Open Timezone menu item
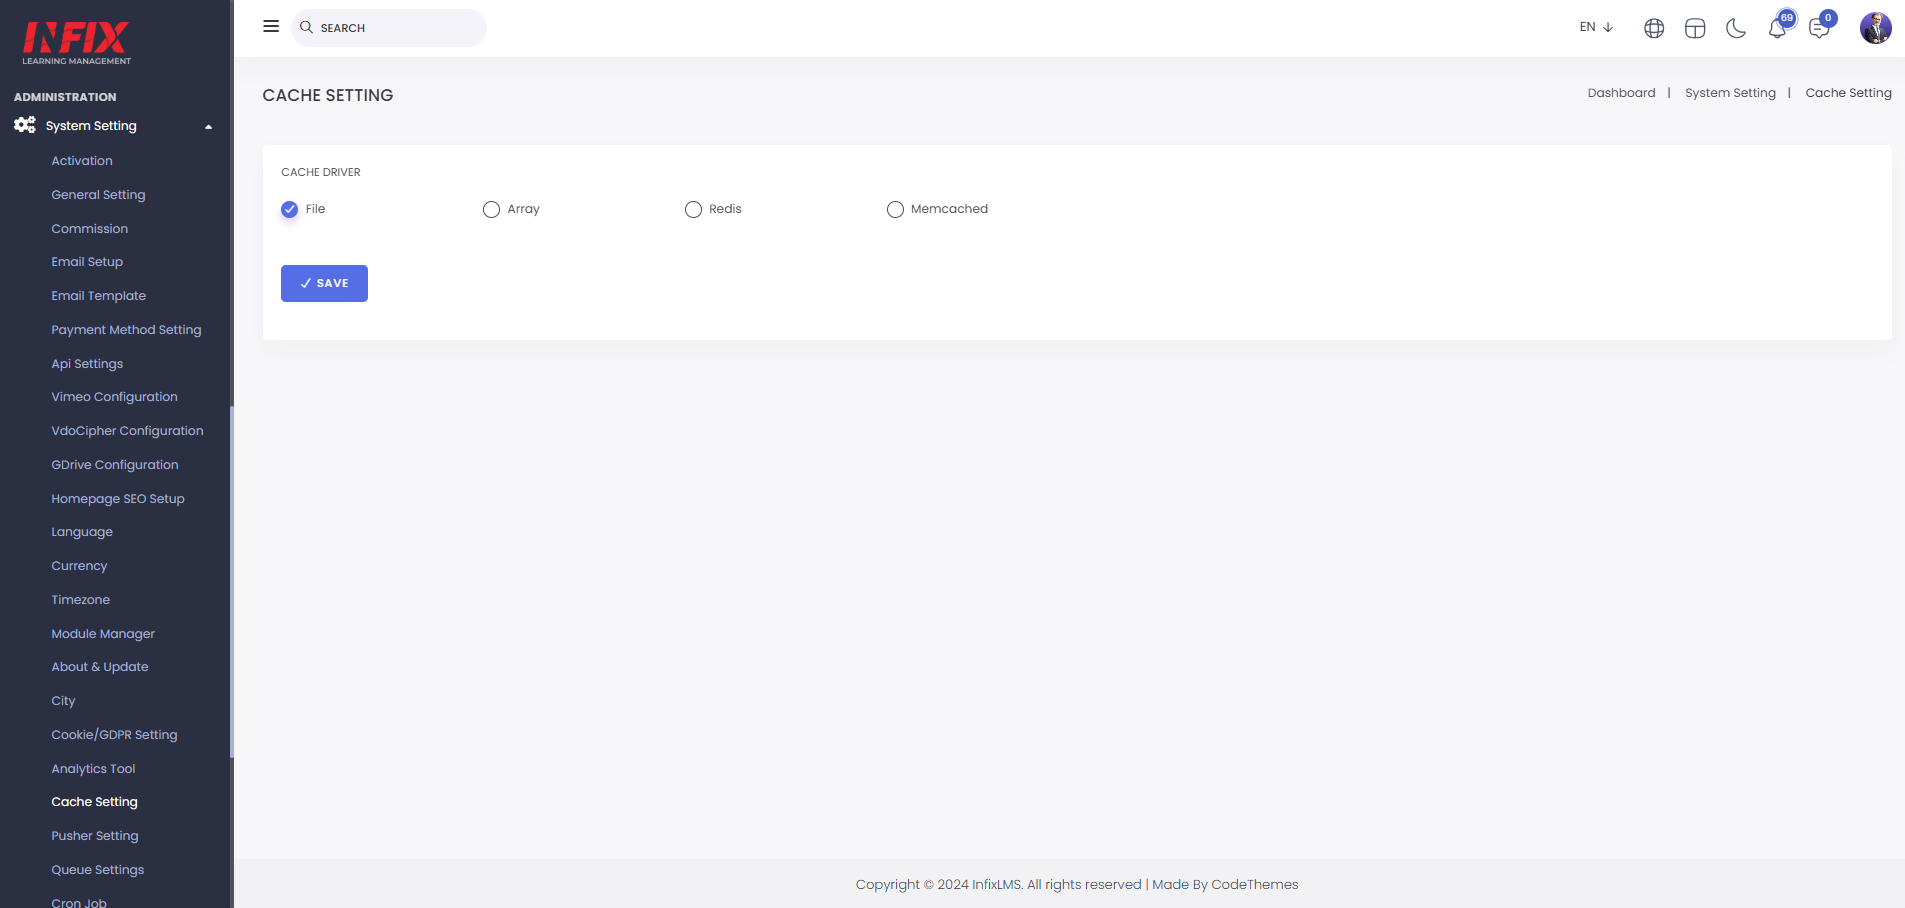The width and height of the screenshot is (1905, 908). 81,600
